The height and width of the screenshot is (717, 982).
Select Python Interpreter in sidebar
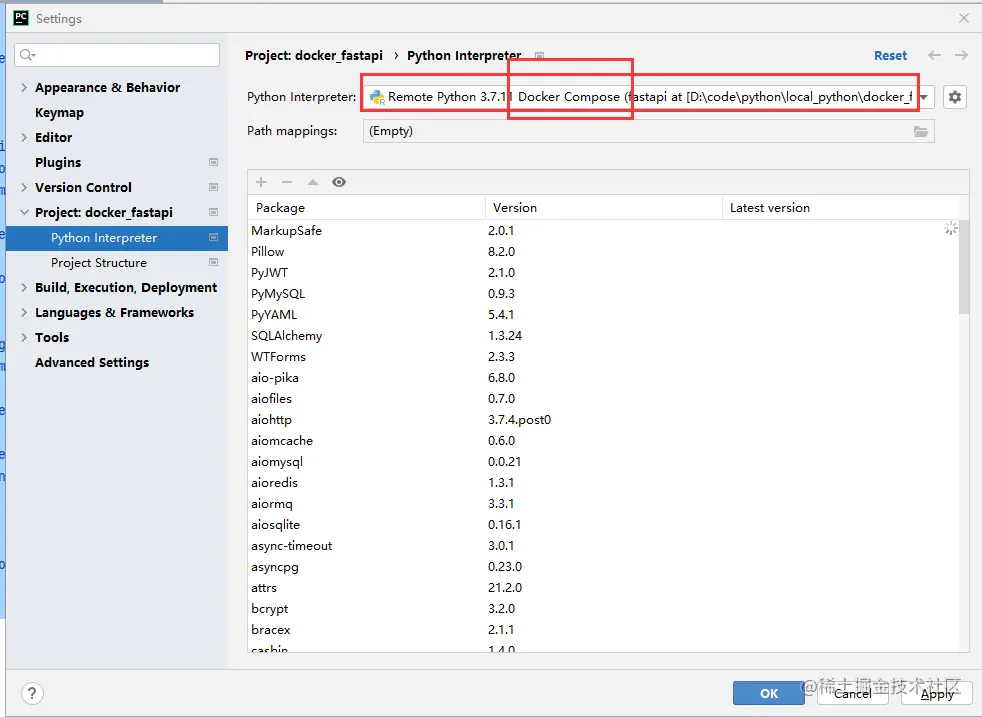(x=117, y=238)
